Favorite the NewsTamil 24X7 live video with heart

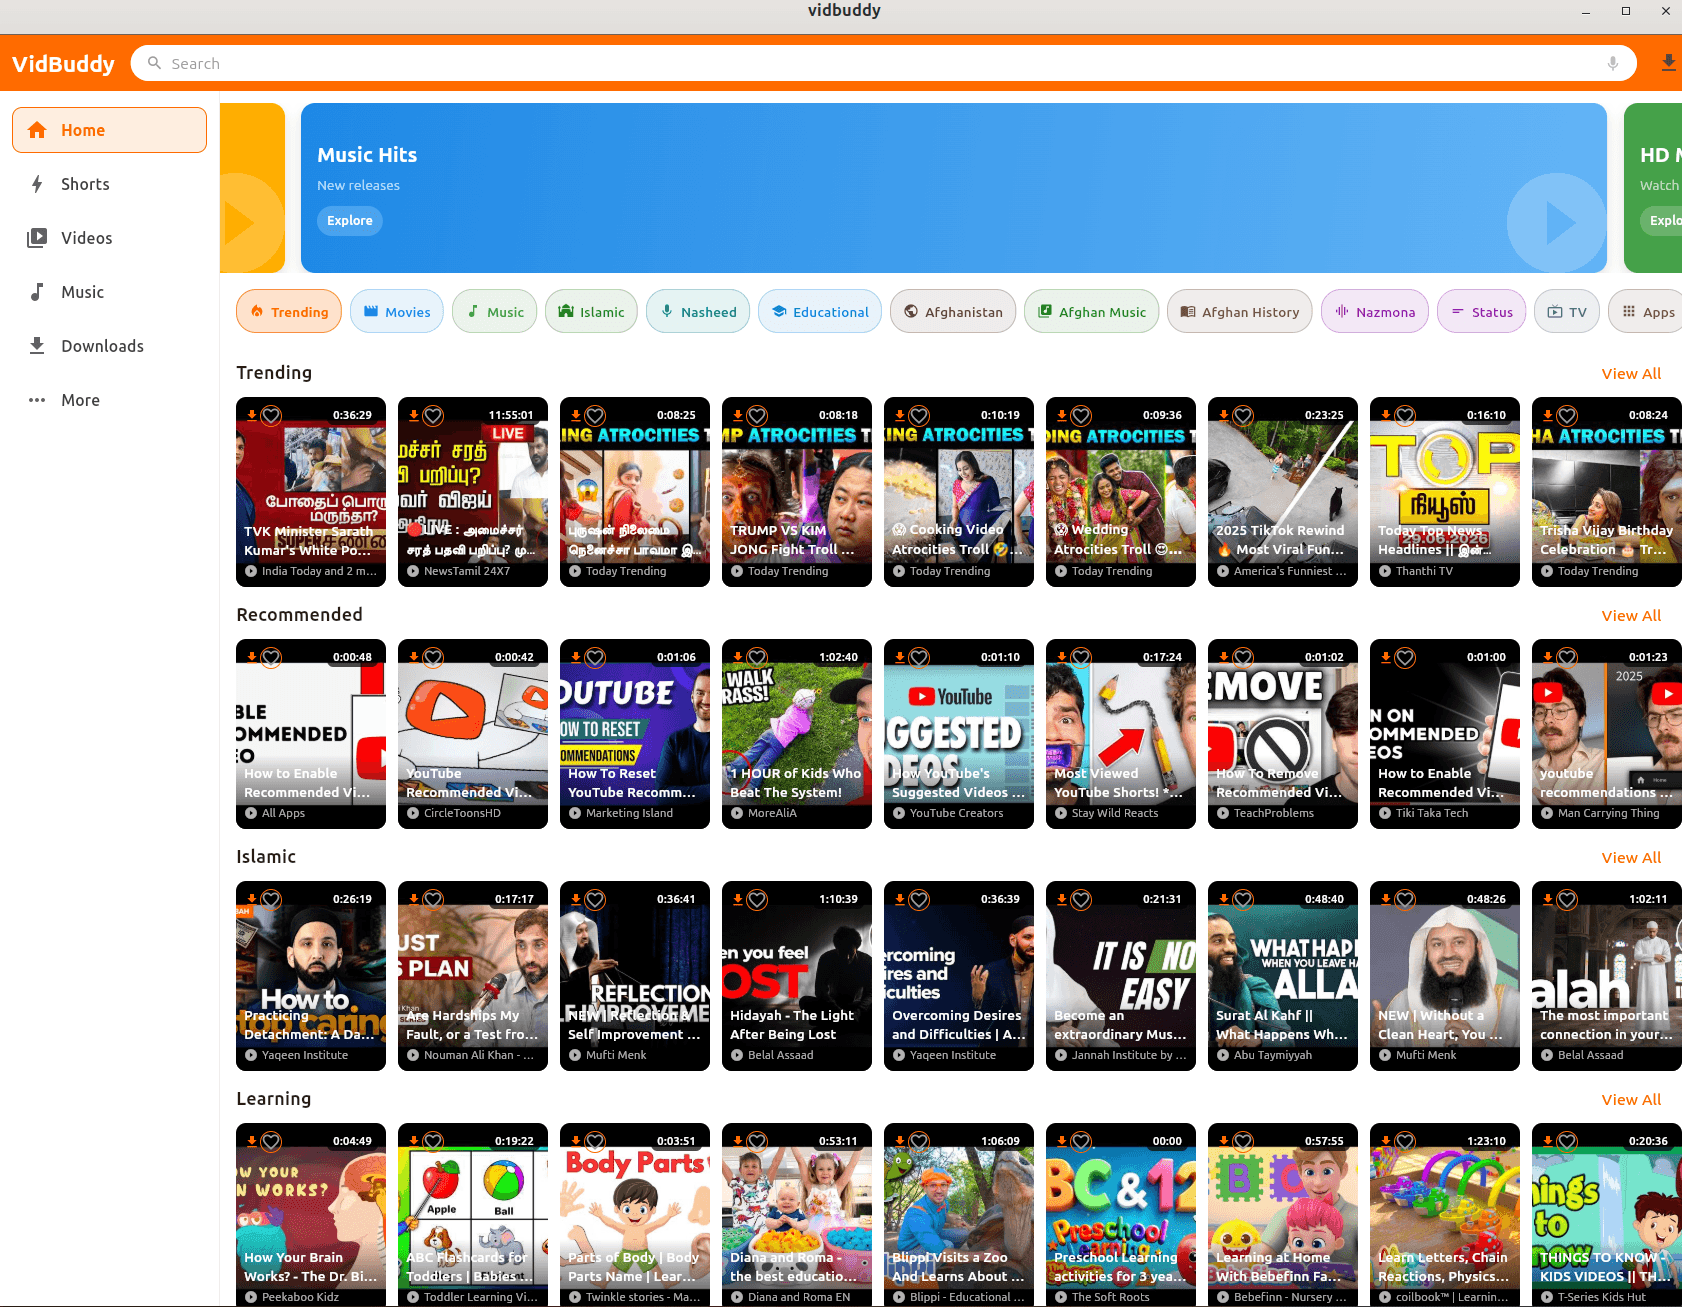pos(433,415)
